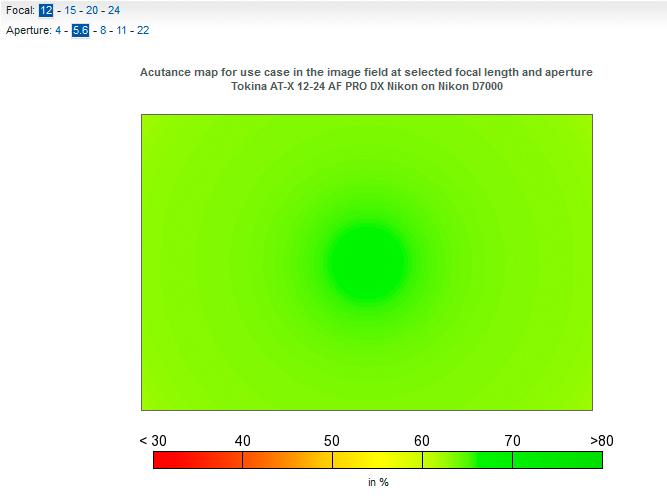Click the red segment of the color legend
Viewport: 667px width, 499px height.
pos(198,460)
